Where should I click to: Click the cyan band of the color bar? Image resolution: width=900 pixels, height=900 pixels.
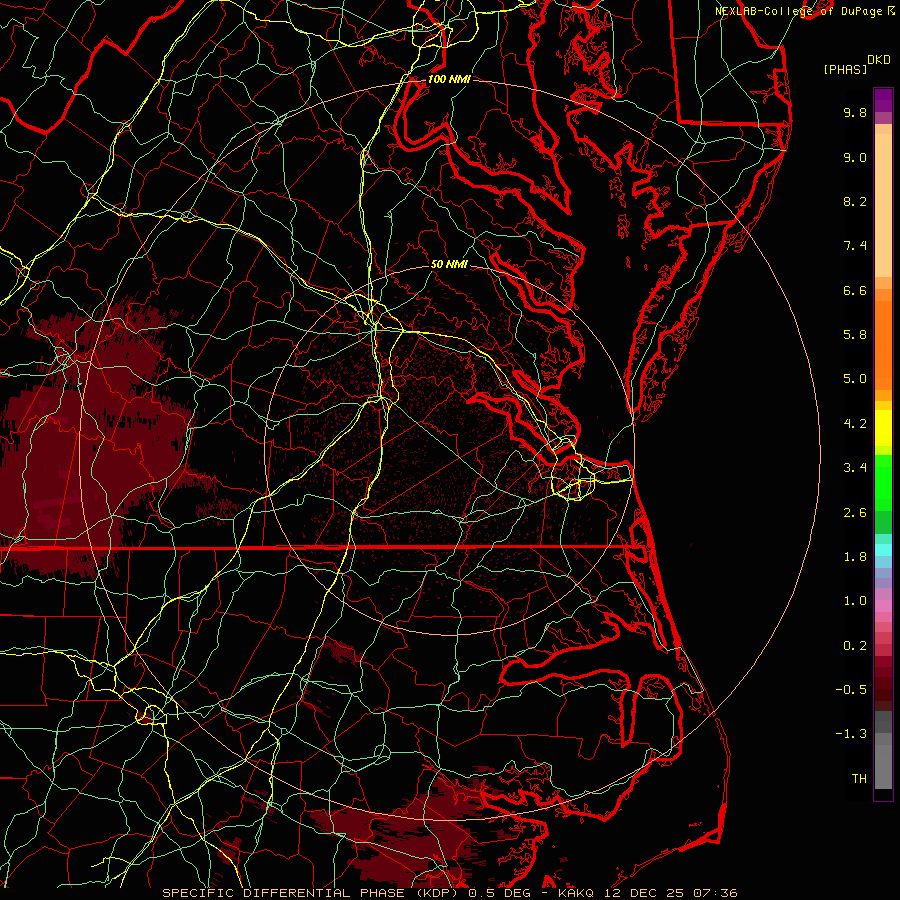pos(883,550)
